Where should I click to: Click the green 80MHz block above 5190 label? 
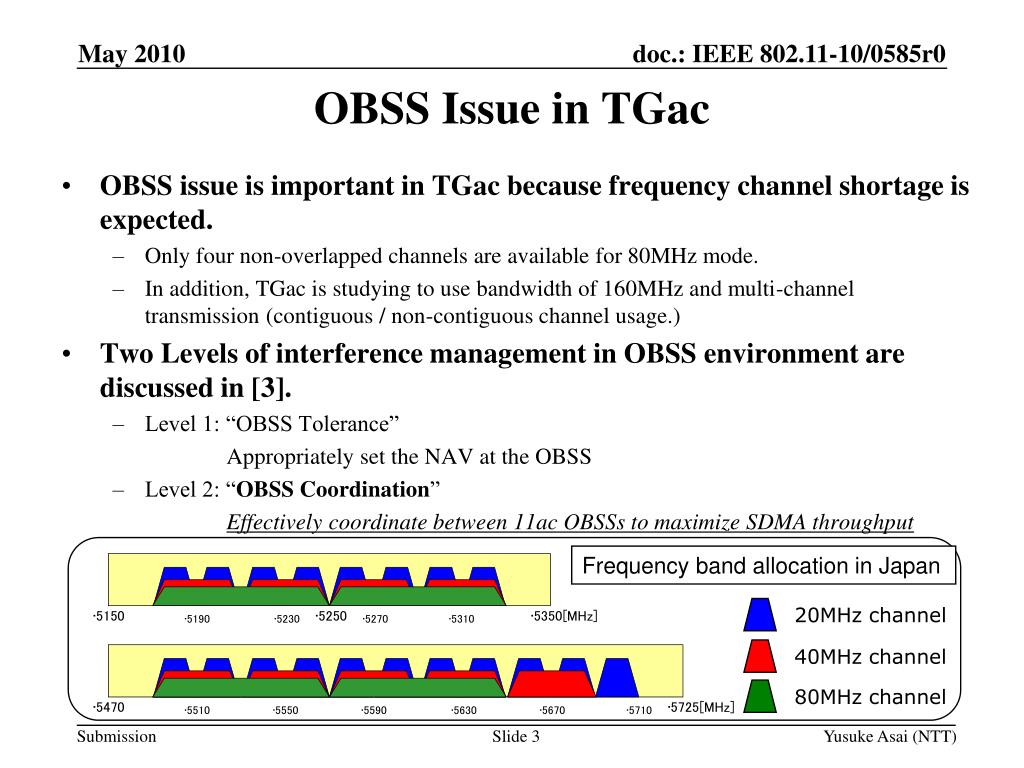click(x=241, y=596)
